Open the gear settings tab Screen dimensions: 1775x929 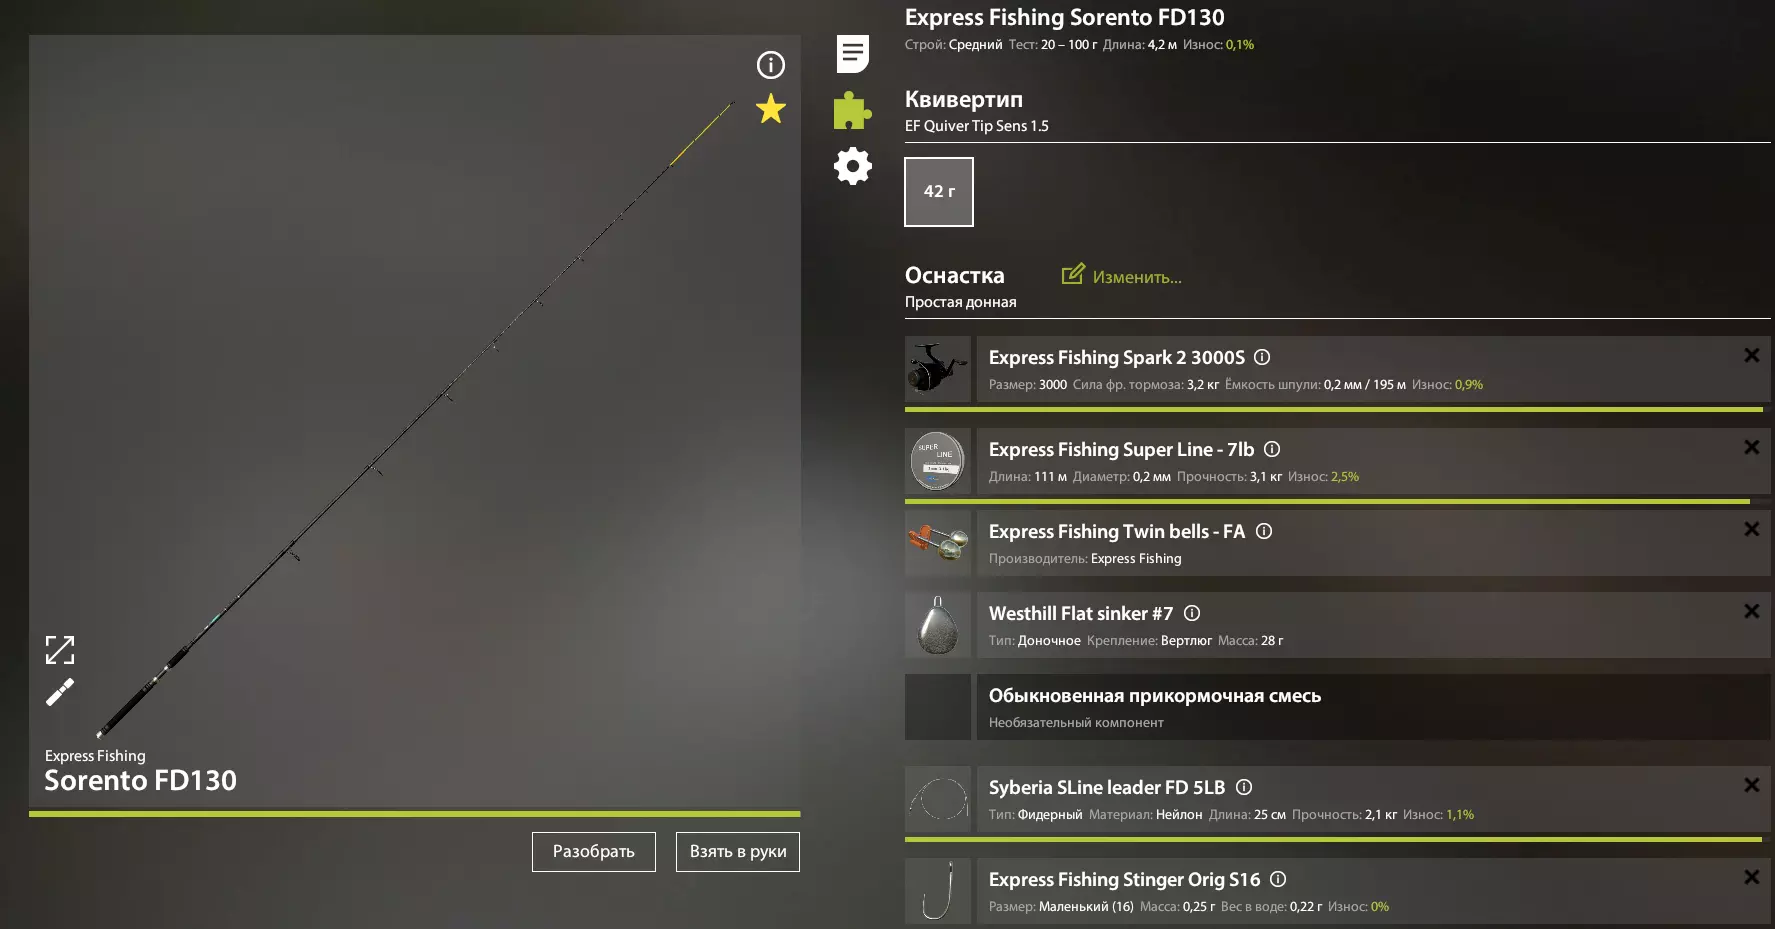(853, 166)
